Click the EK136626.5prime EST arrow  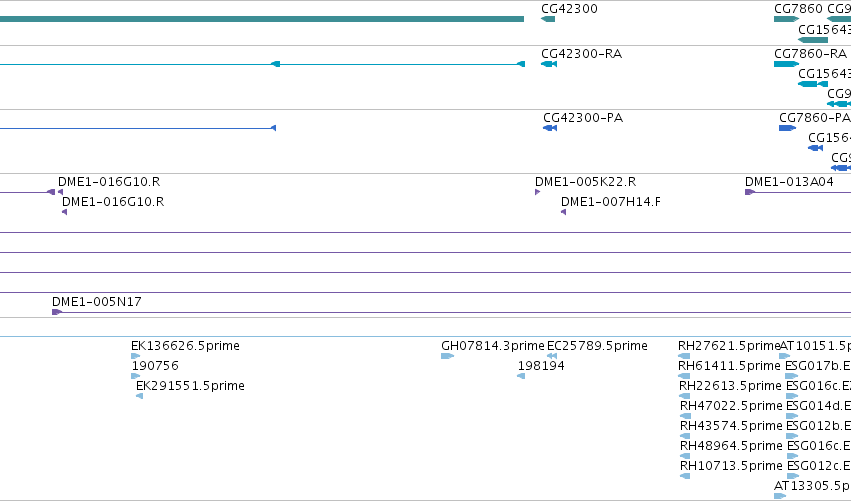(136, 356)
